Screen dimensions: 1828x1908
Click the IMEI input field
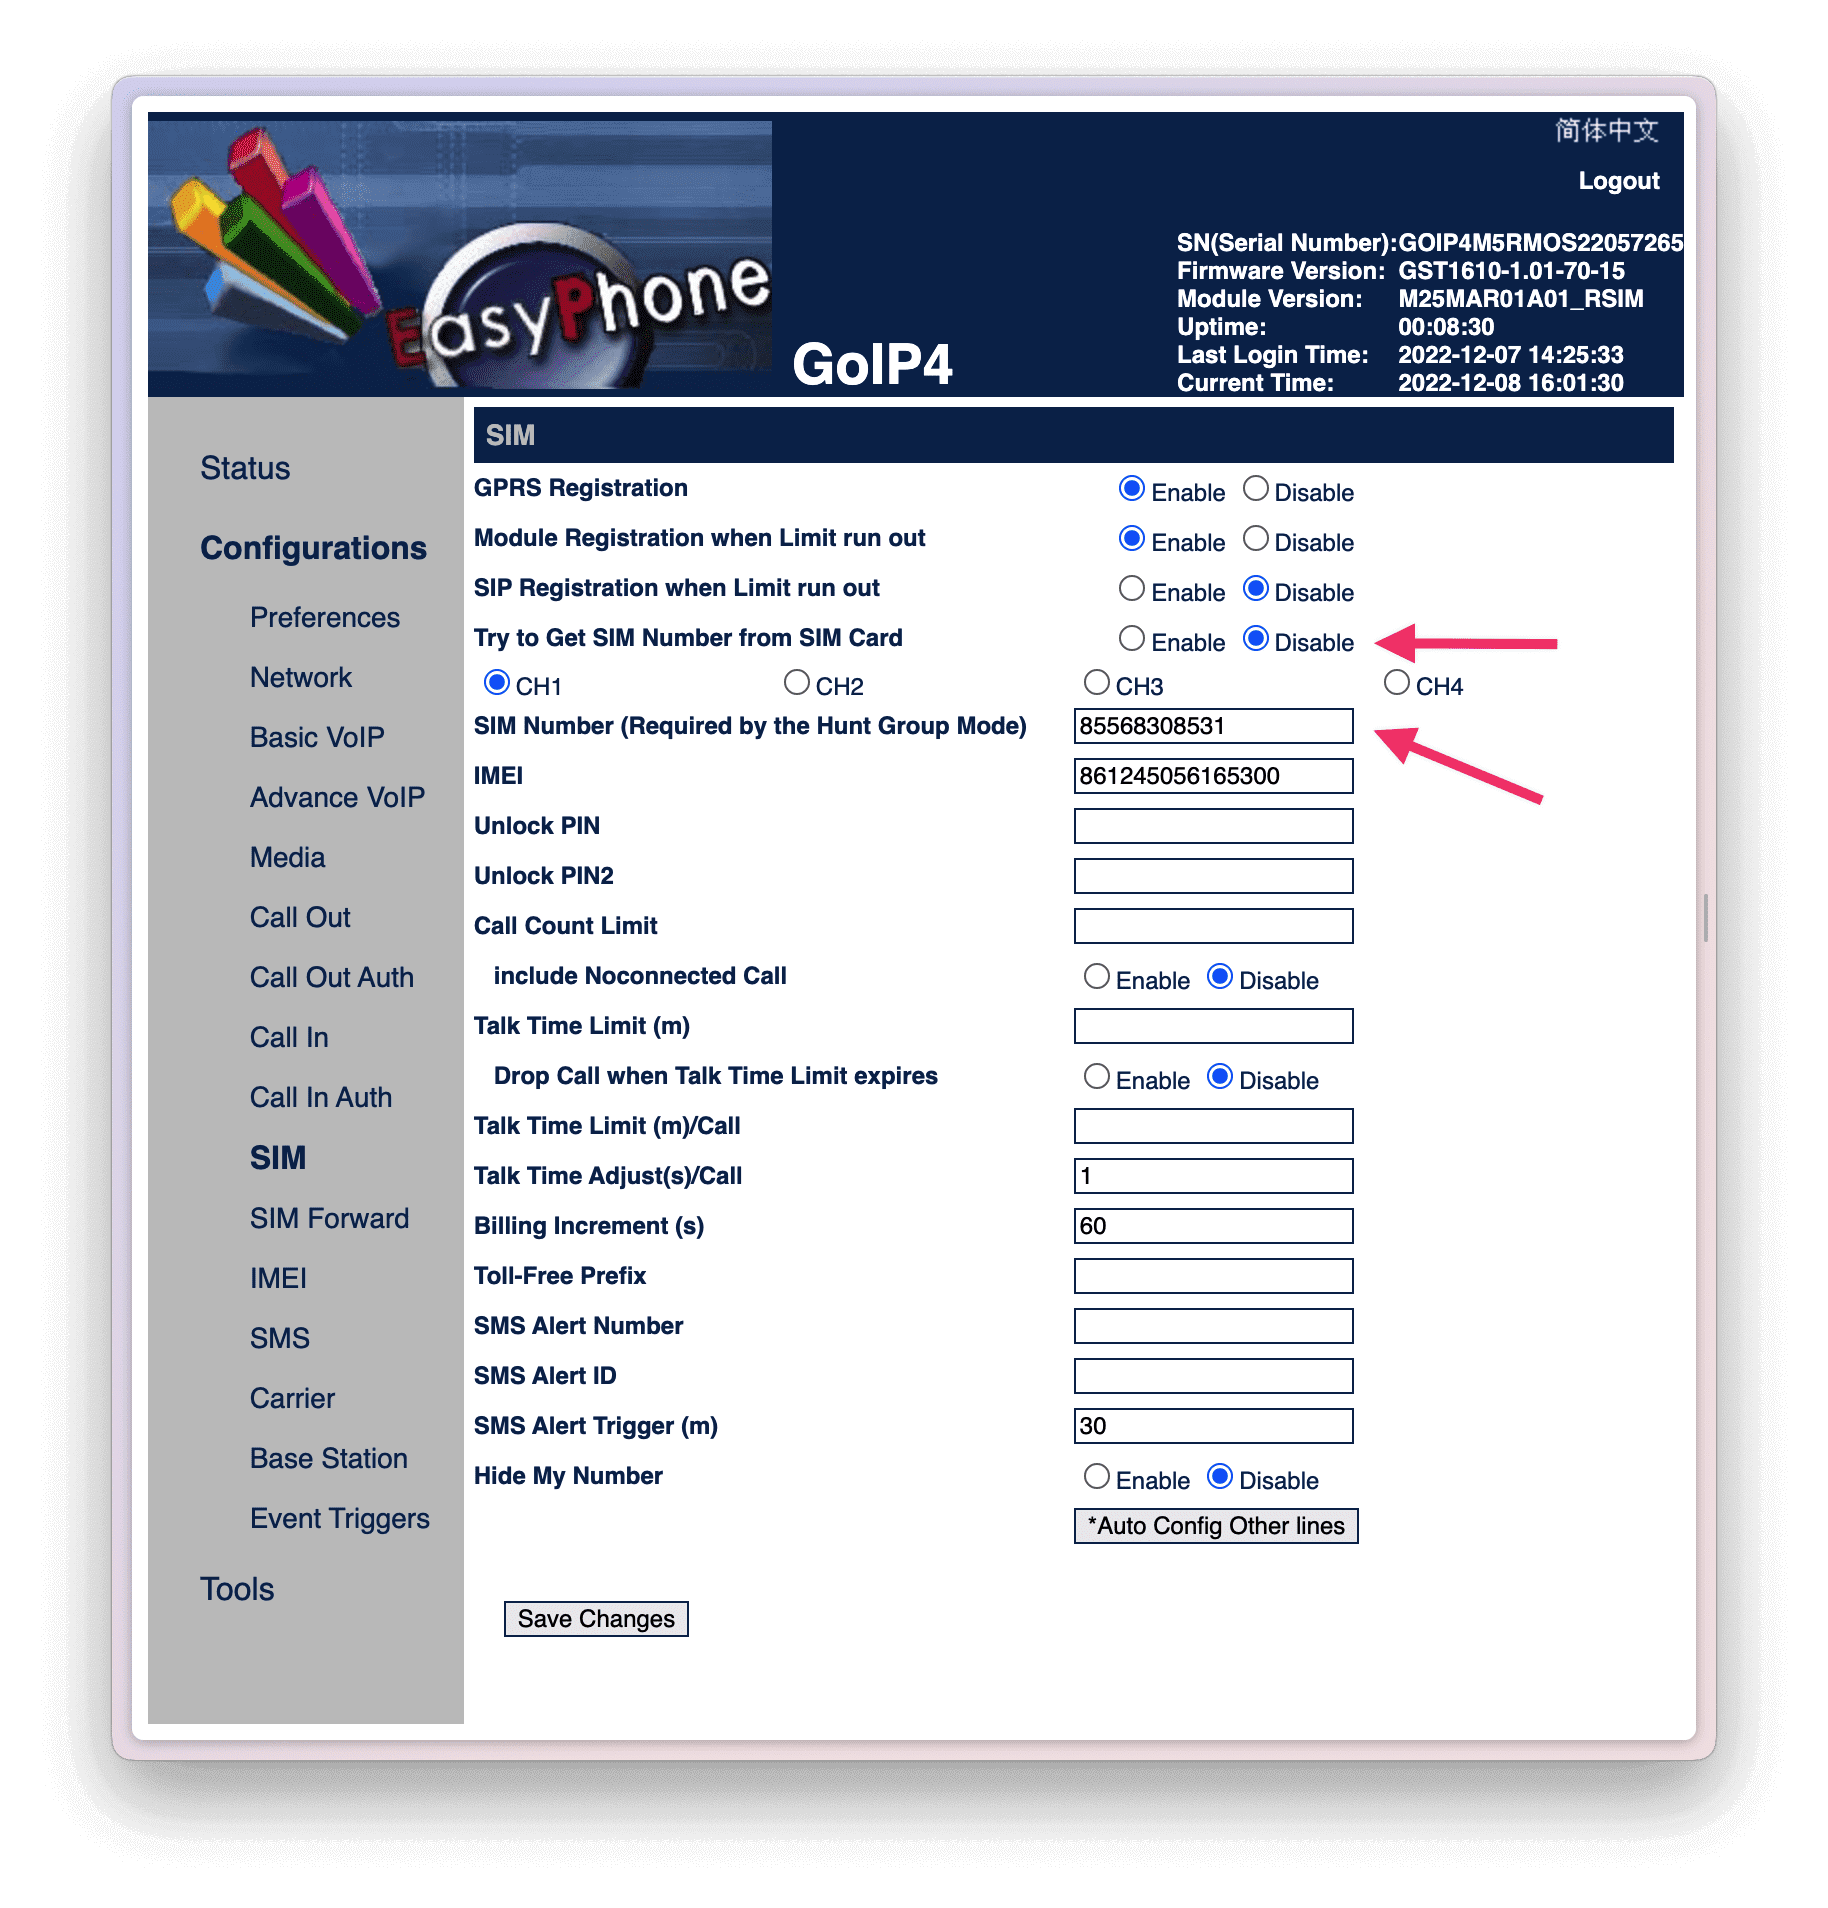[1213, 776]
